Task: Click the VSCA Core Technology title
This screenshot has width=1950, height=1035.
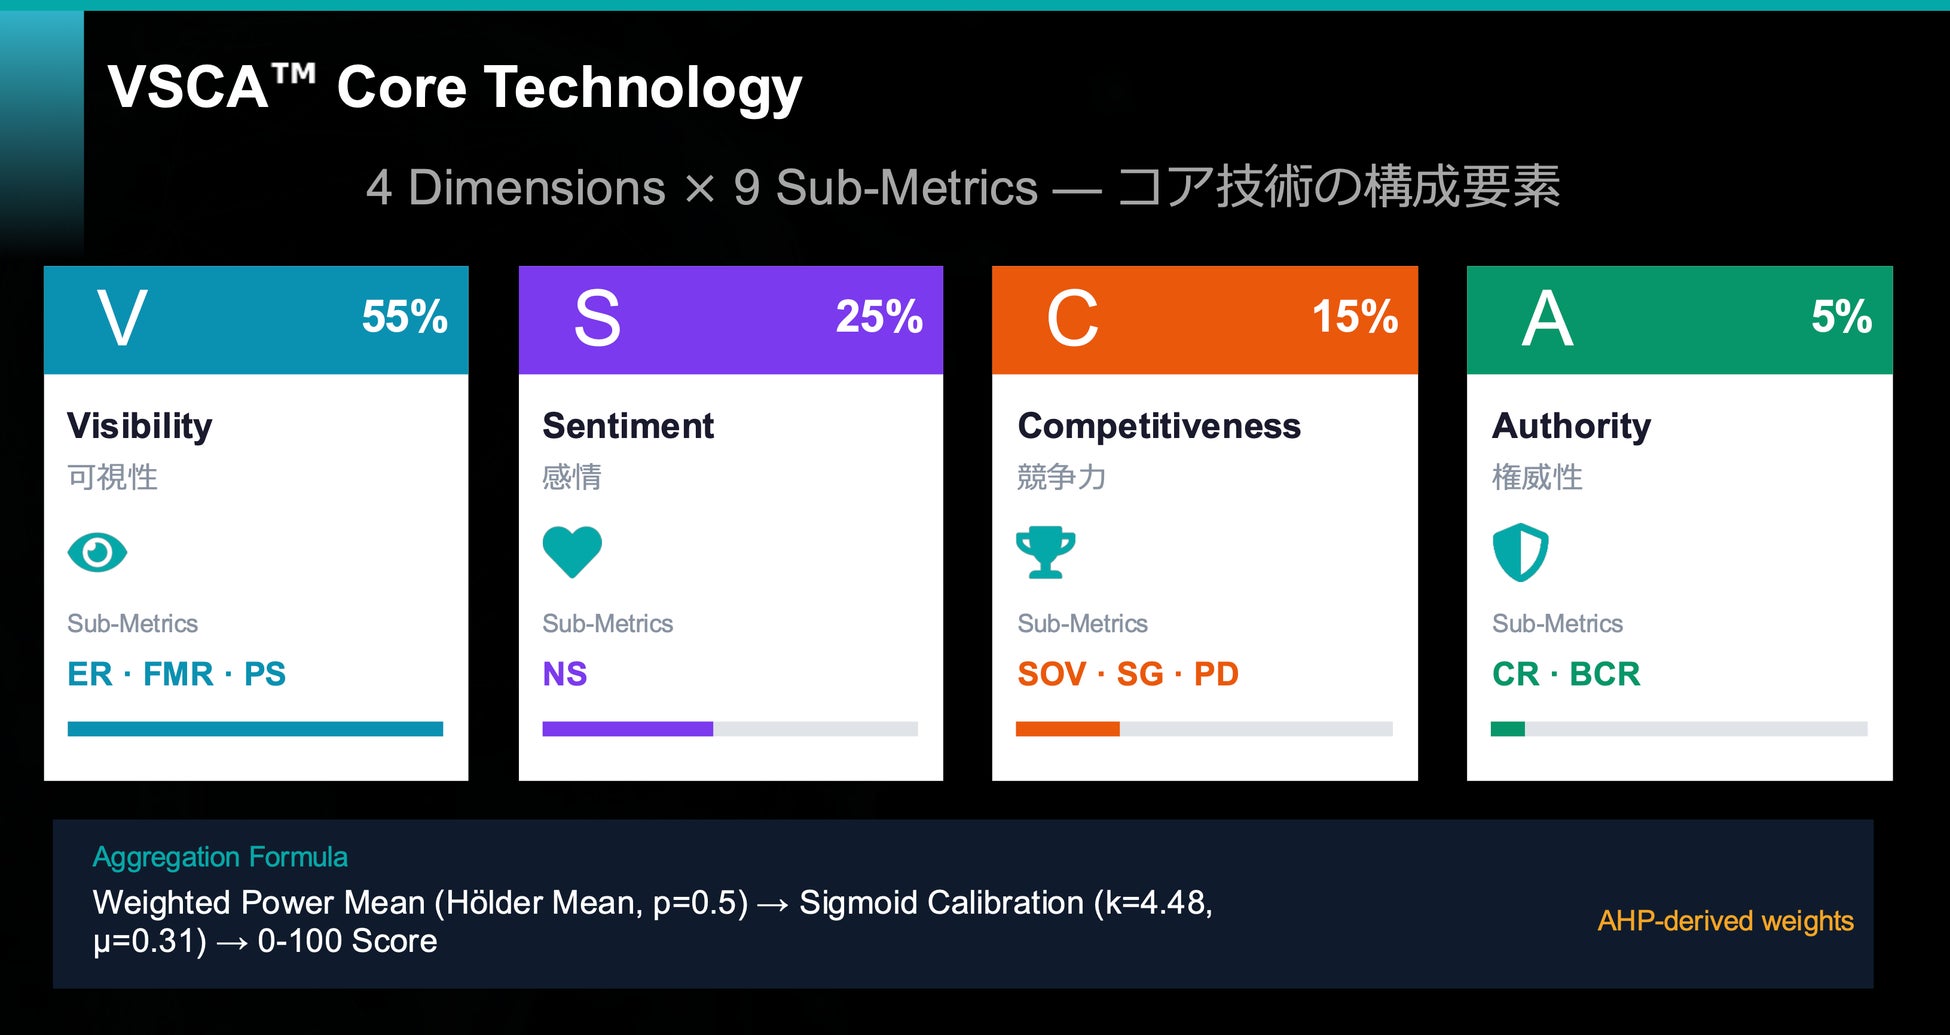Action: point(455,88)
